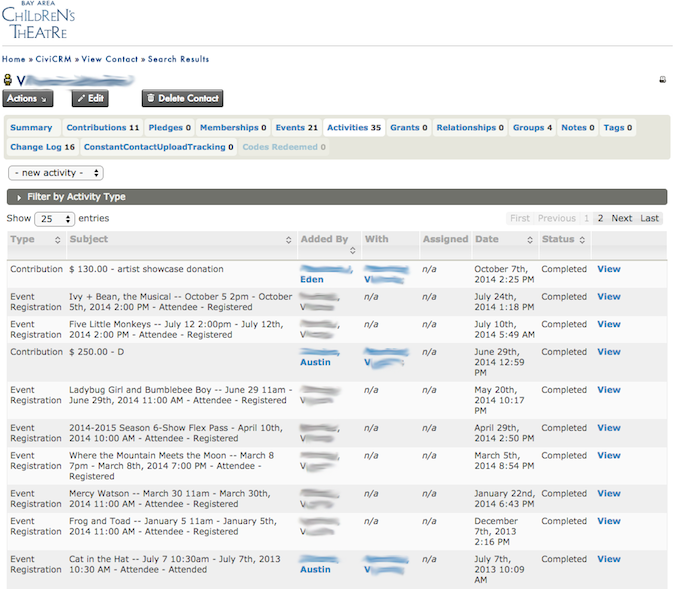Open the Change Log tab

42,147
